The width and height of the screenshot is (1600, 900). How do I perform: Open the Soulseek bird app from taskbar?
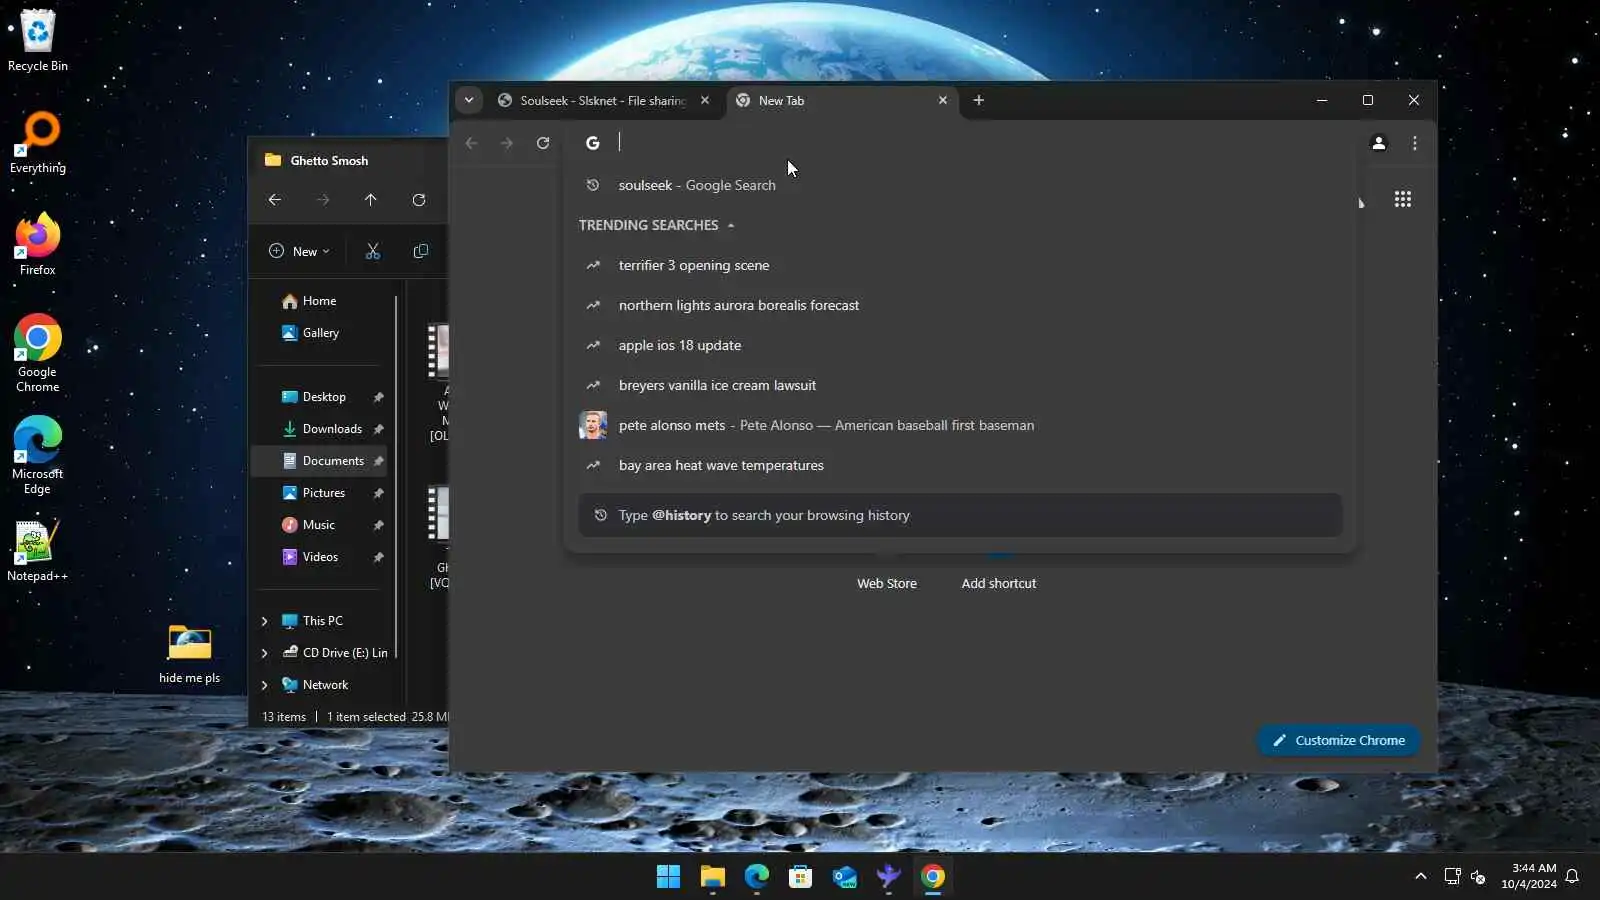(x=889, y=877)
